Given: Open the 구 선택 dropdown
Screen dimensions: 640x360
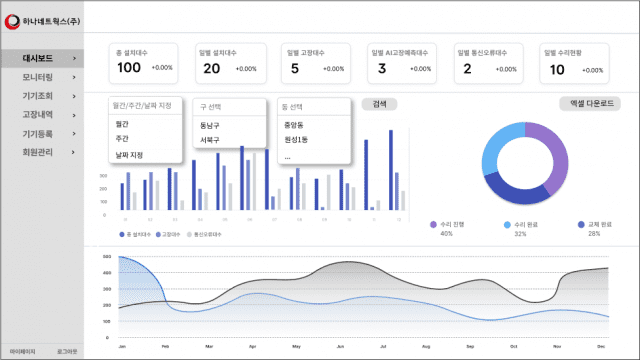Looking at the screenshot, I should (229, 107).
